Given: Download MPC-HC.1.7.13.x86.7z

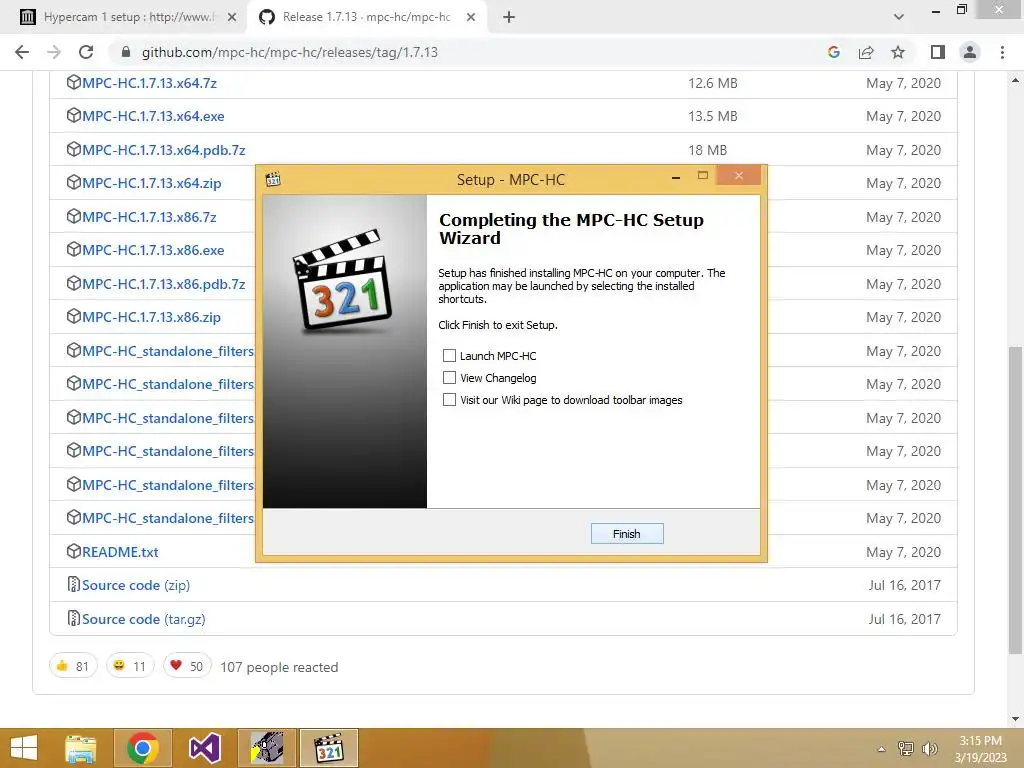Looking at the screenshot, I should (149, 217).
